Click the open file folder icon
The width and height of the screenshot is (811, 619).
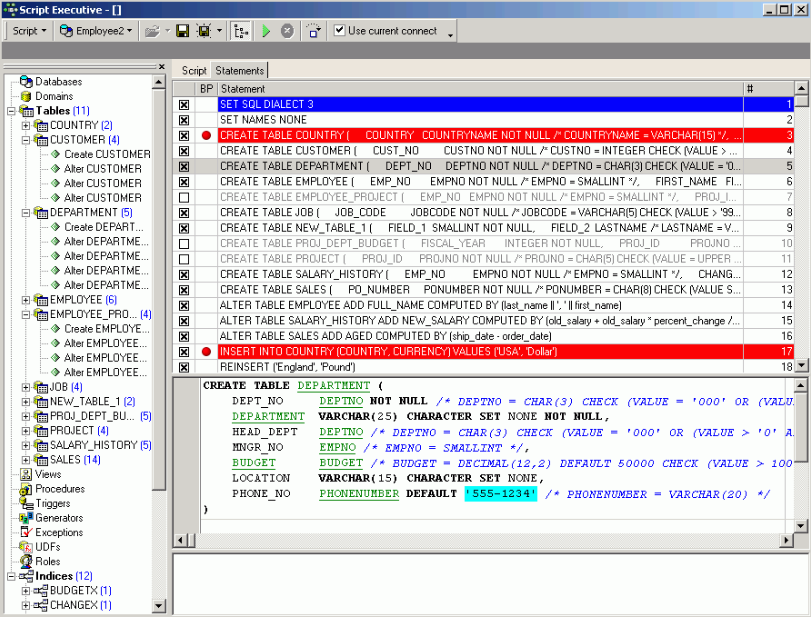(x=152, y=31)
